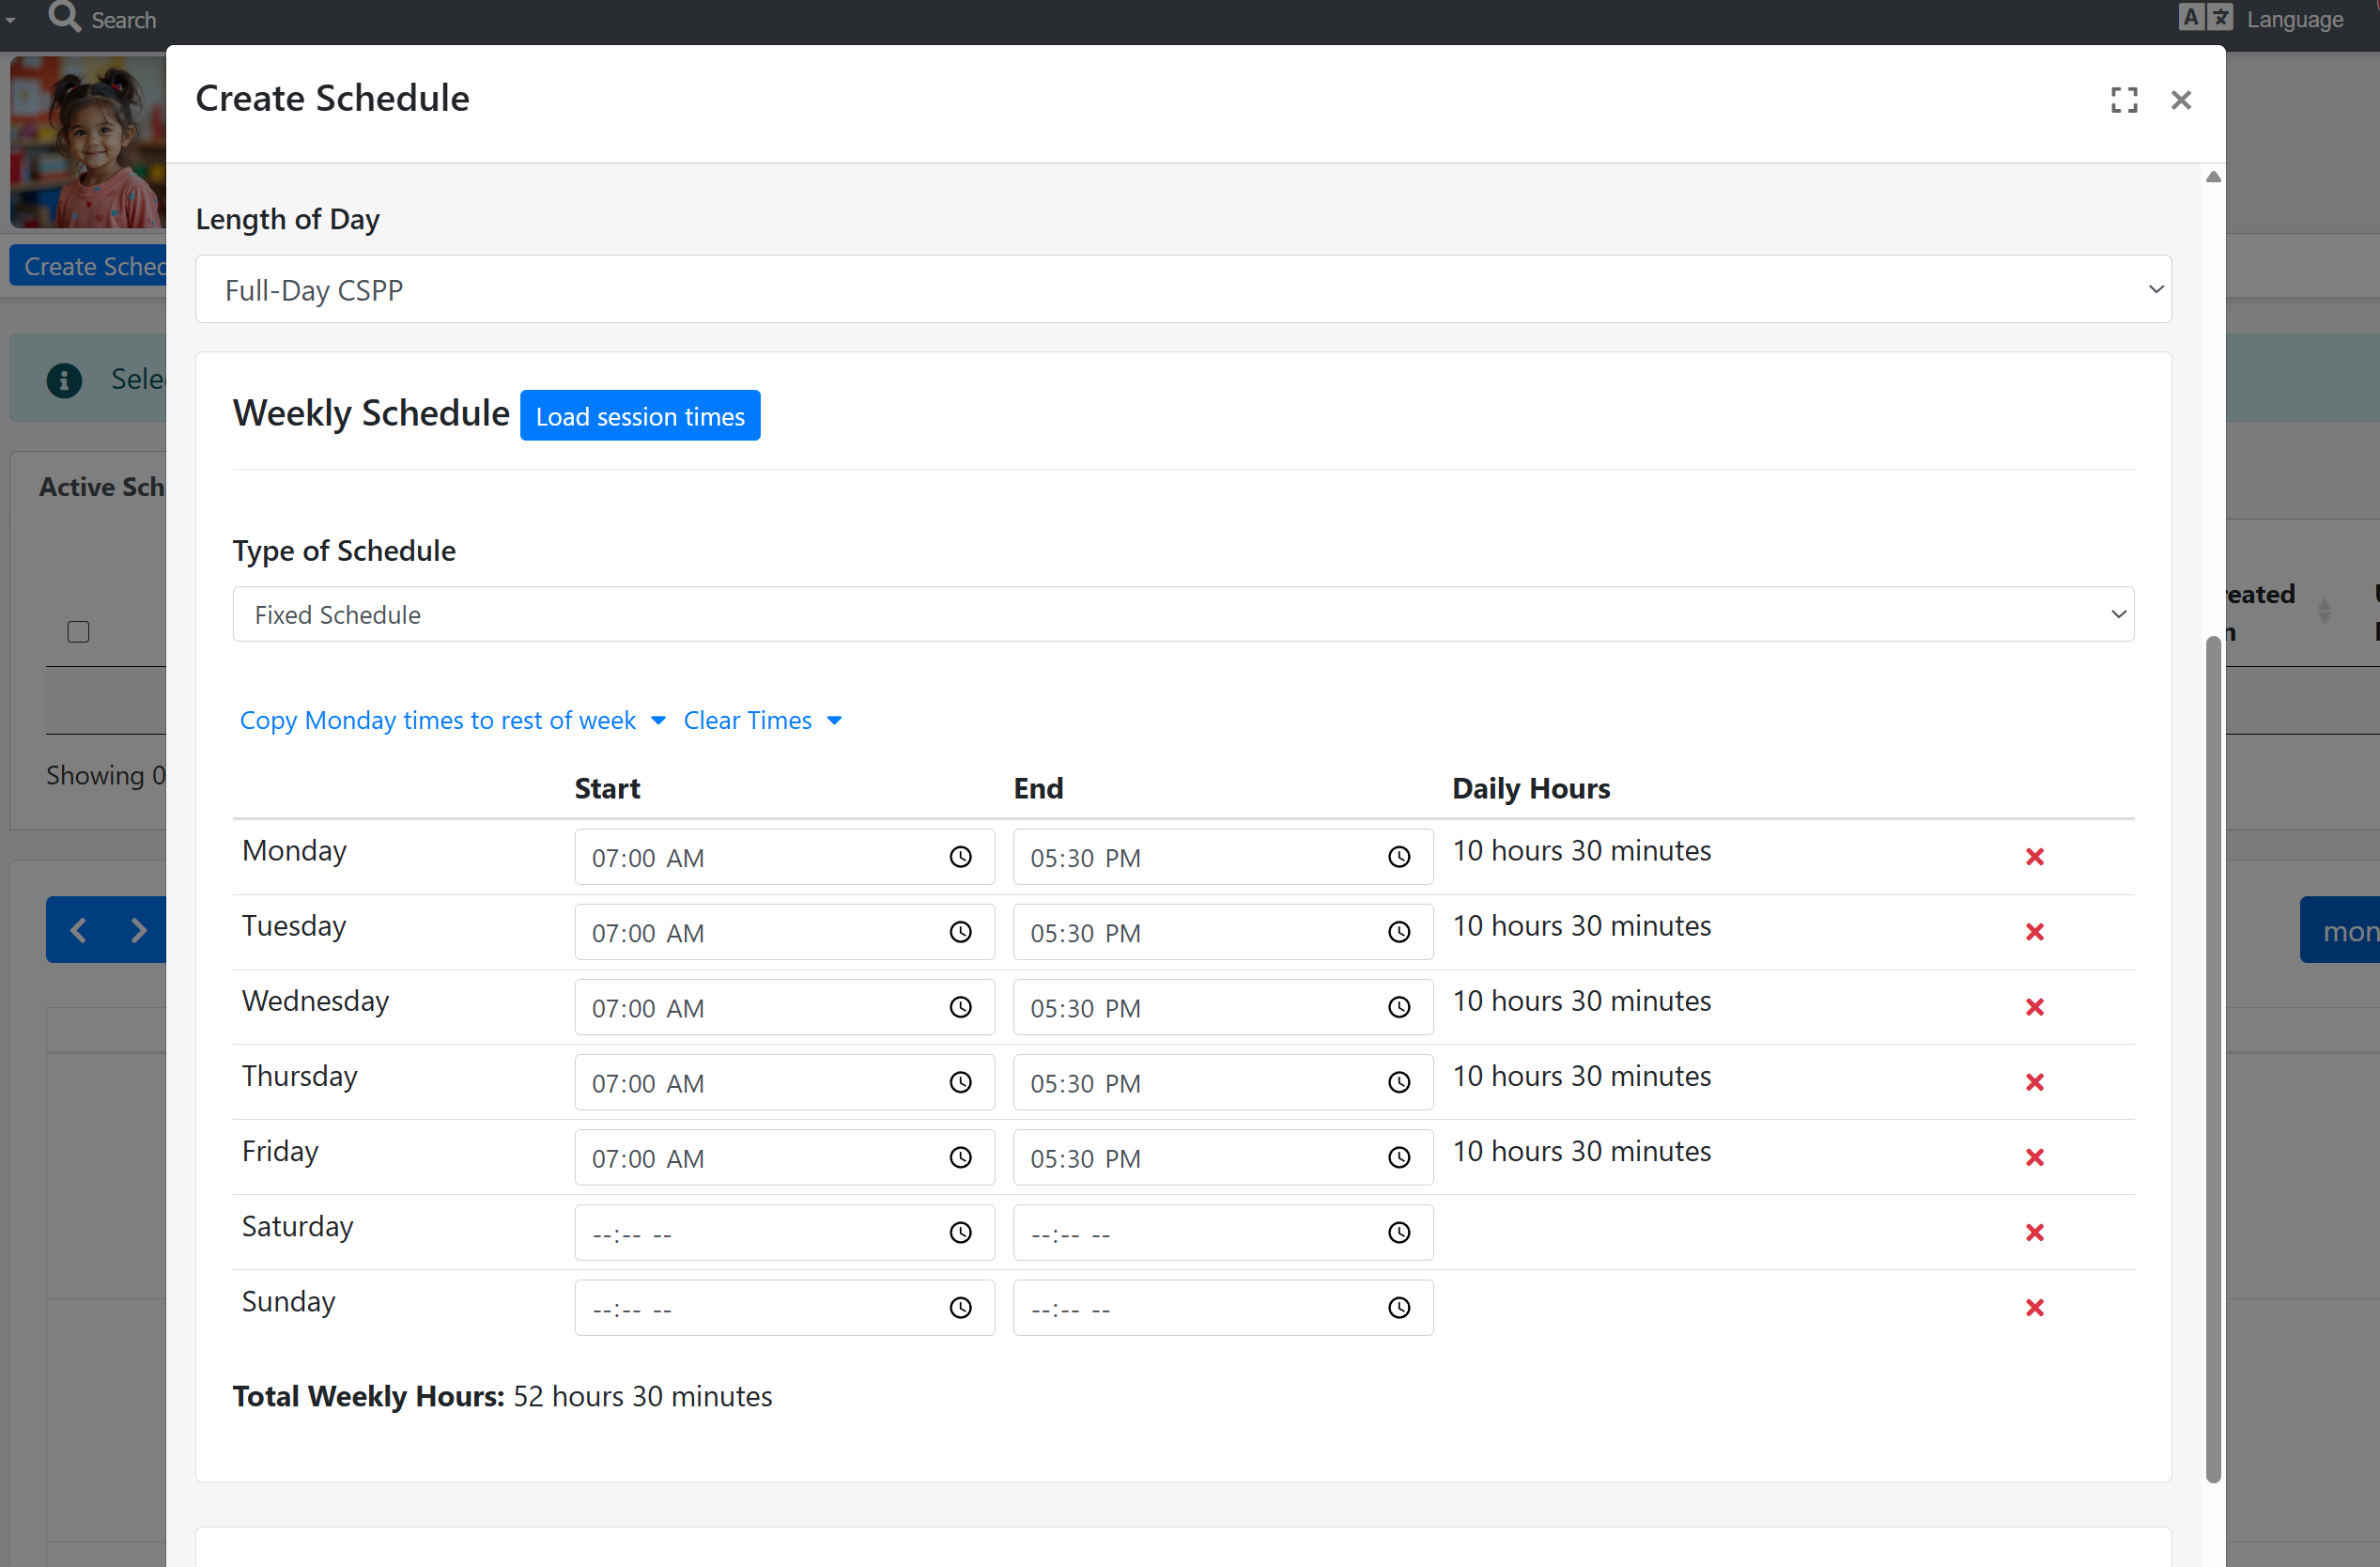Image resolution: width=2380 pixels, height=1567 pixels.
Task: Click Load session times button
Action: [x=639, y=415]
